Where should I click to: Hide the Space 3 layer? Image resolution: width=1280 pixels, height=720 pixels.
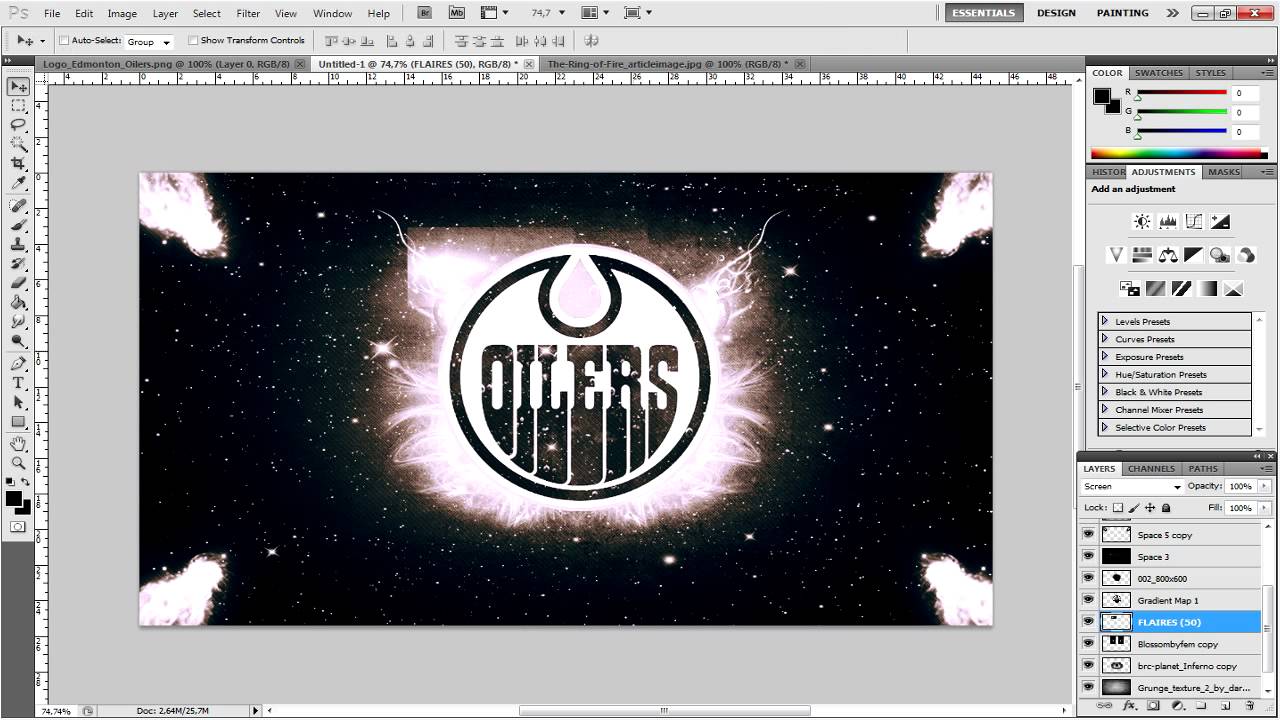point(1089,557)
